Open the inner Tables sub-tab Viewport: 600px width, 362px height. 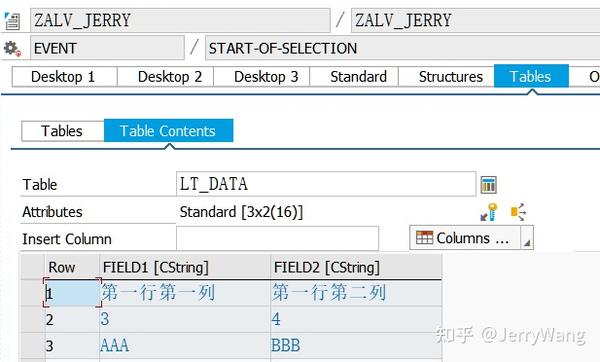[63, 131]
